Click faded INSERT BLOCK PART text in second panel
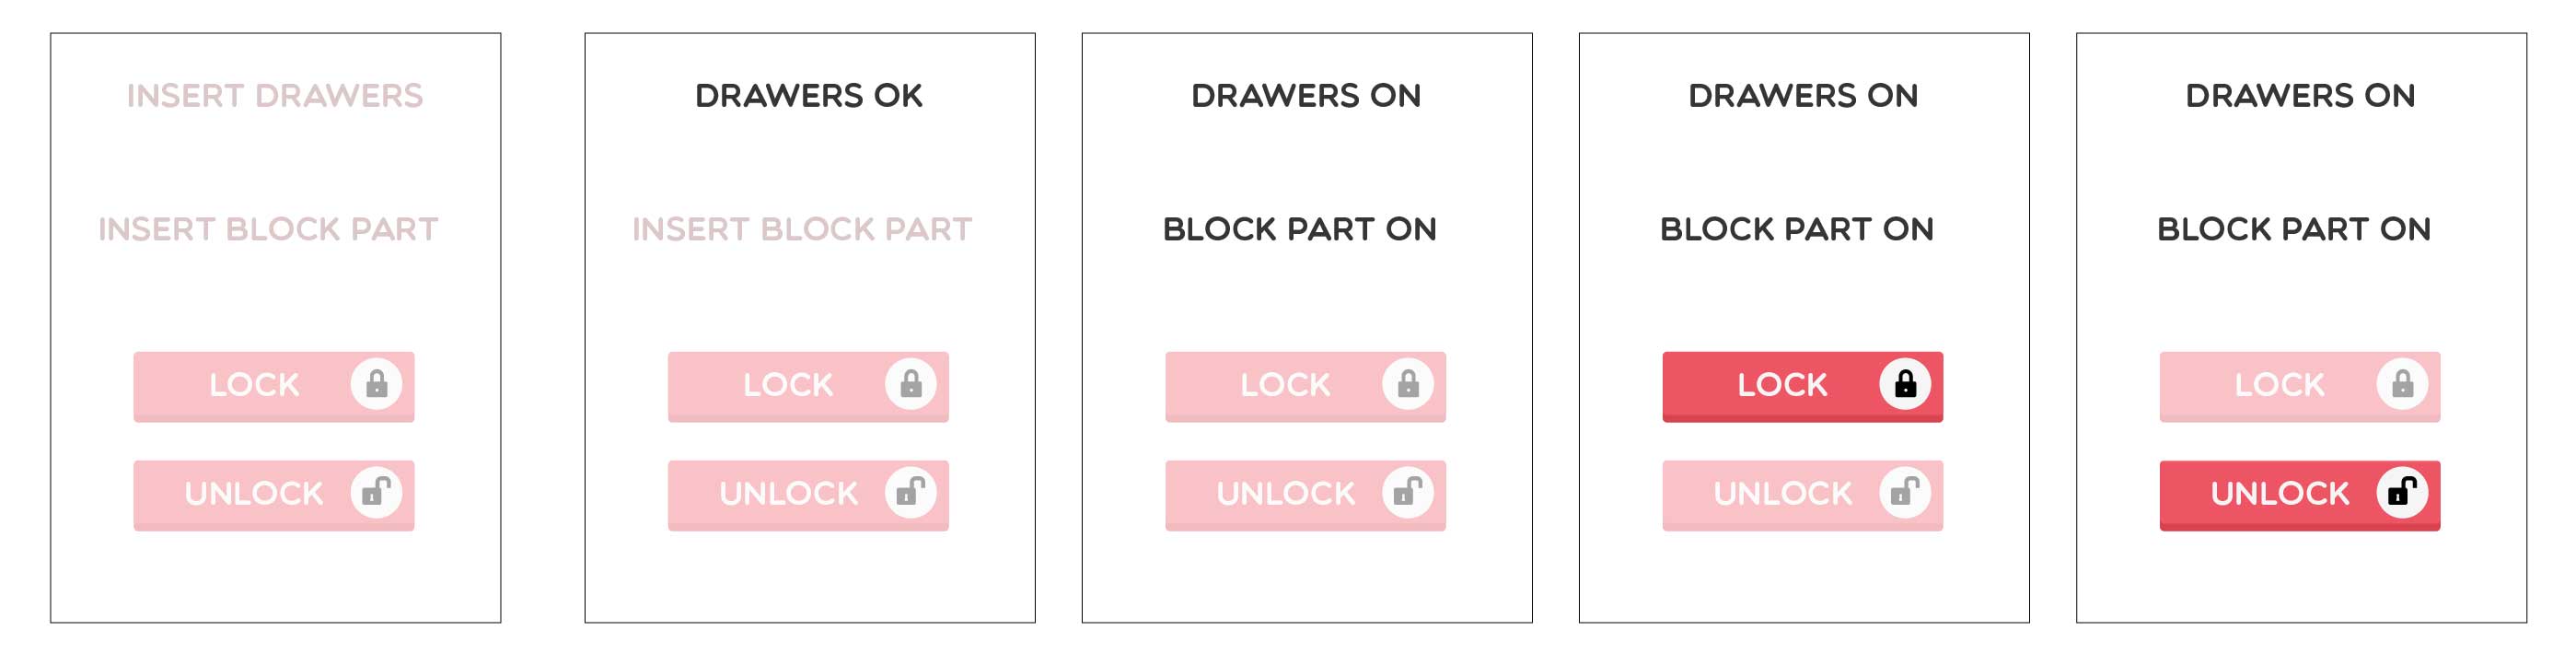Image resolution: width=2576 pixels, height=654 pixels. (x=802, y=229)
